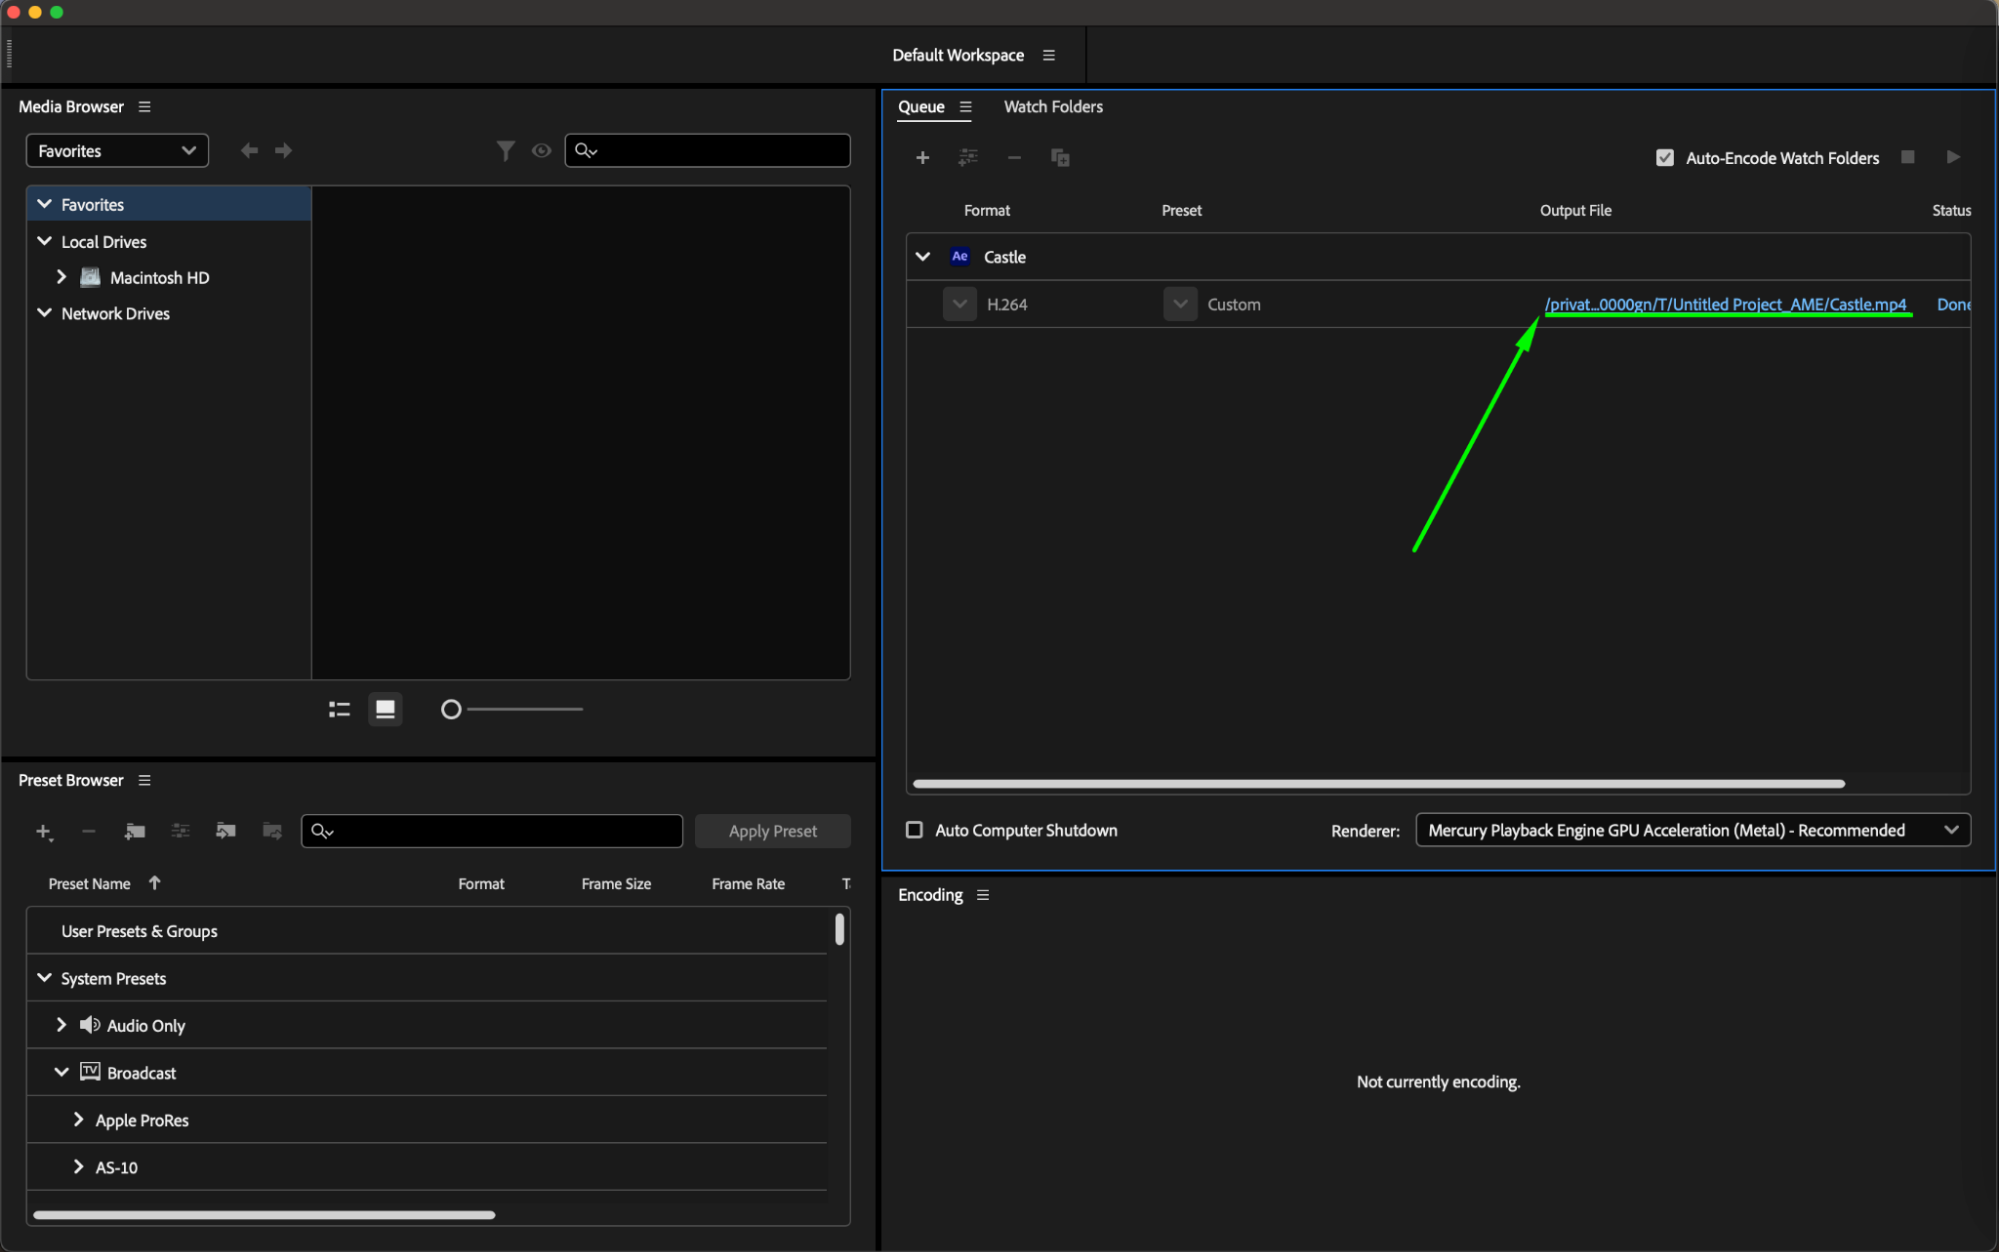Click Create New Preset Group folder icon
The height and width of the screenshot is (1253, 1999).
click(x=135, y=831)
